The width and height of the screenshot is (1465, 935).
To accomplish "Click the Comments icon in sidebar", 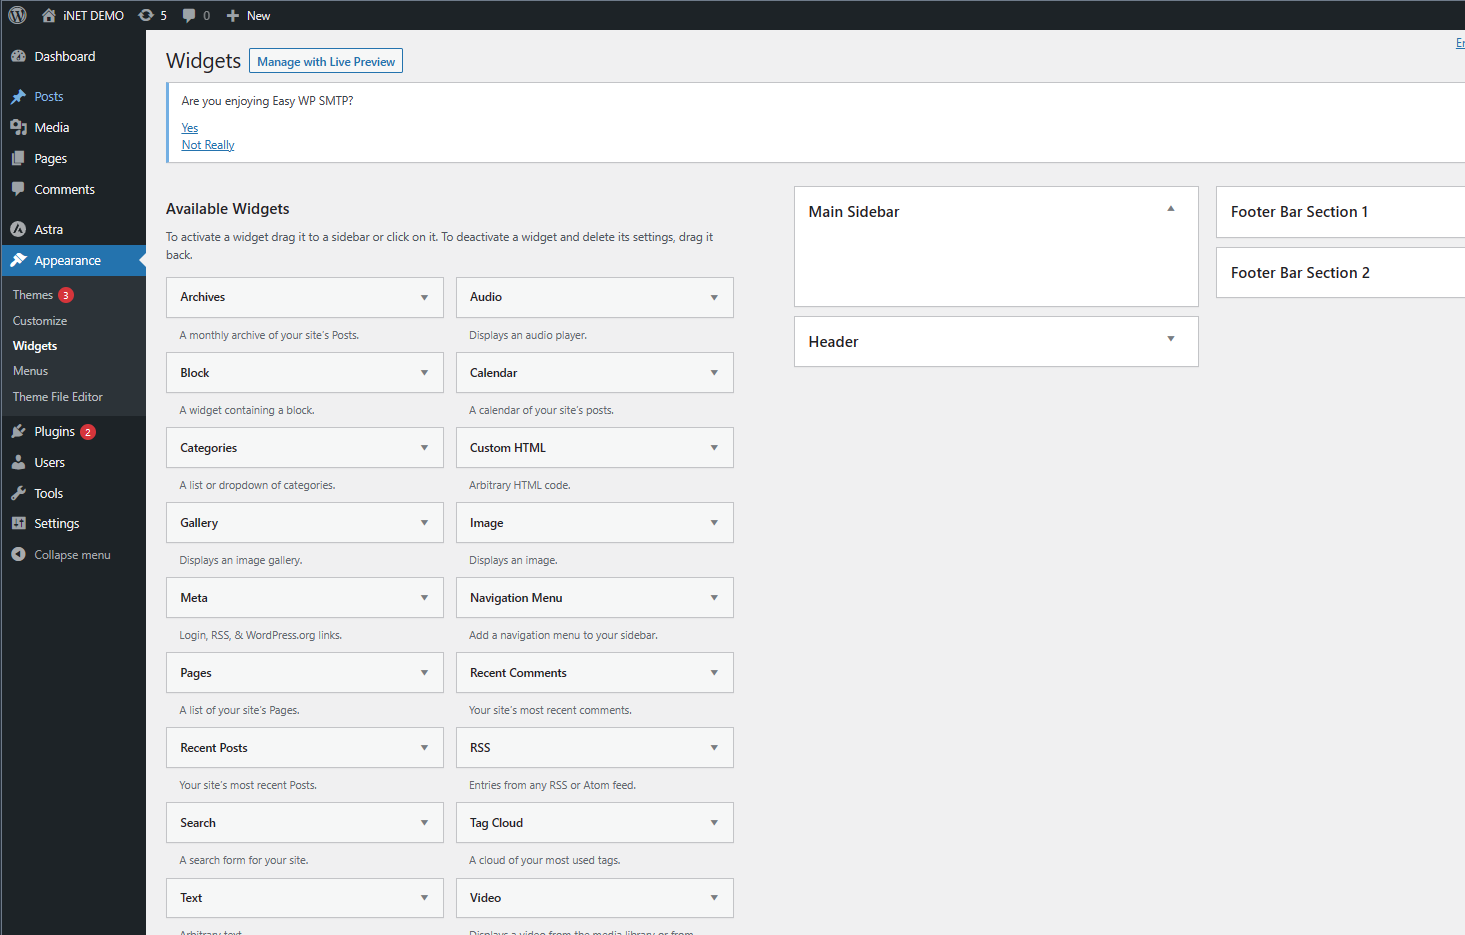I will (x=18, y=189).
